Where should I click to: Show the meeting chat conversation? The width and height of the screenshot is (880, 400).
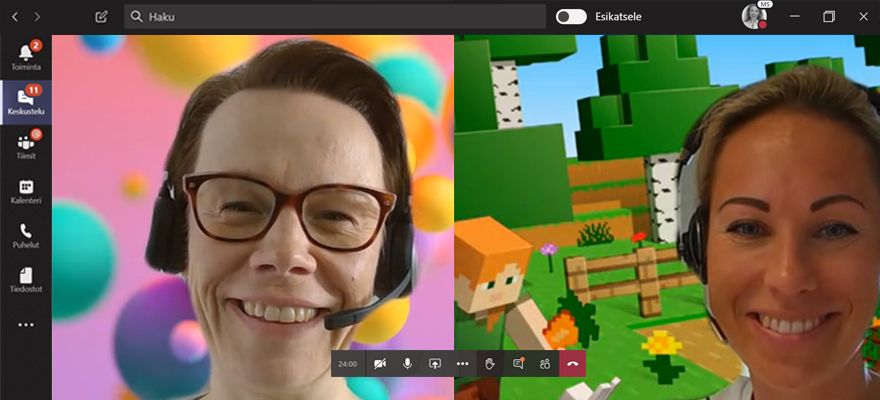pos(518,364)
